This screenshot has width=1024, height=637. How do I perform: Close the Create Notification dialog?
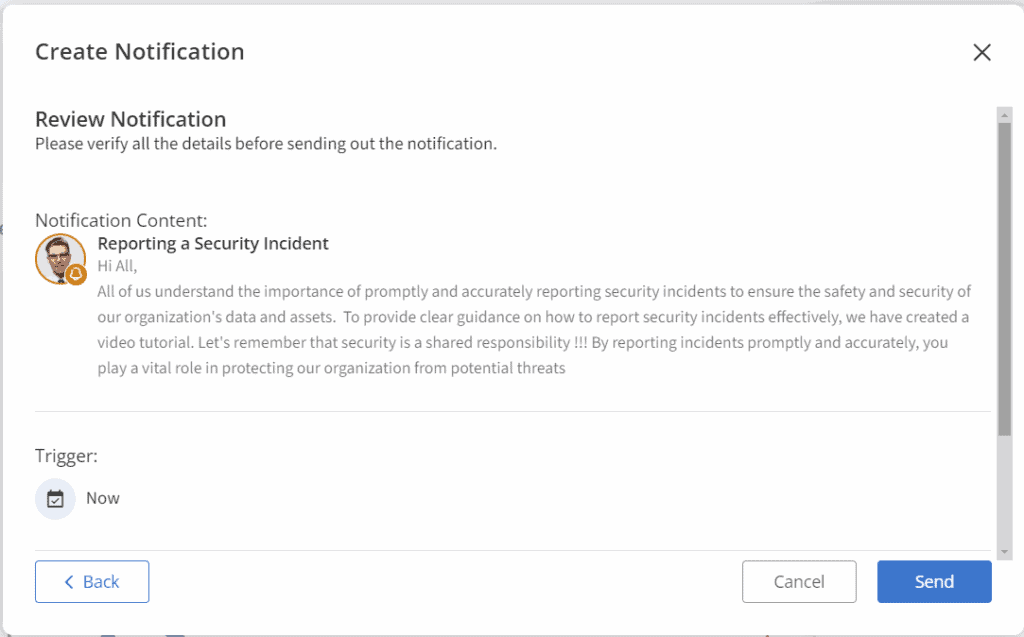(982, 53)
